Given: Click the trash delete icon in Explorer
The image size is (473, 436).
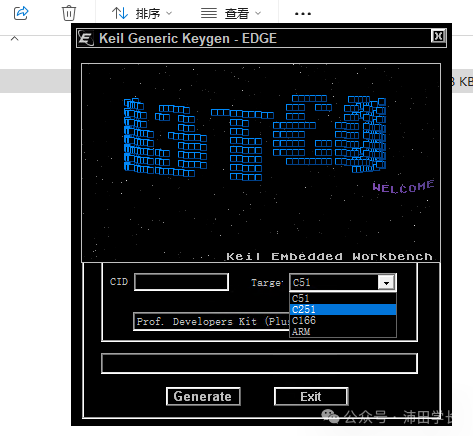Looking at the screenshot, I should tap(69, 13).
